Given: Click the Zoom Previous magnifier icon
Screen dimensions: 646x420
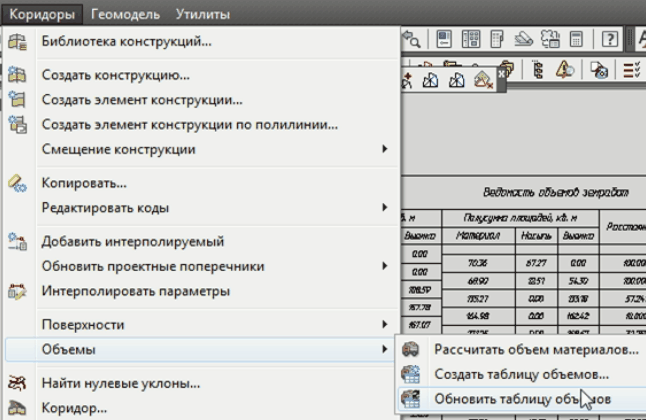Looking at the screenshot, I should pyautogui.click(x=411, y=40).
